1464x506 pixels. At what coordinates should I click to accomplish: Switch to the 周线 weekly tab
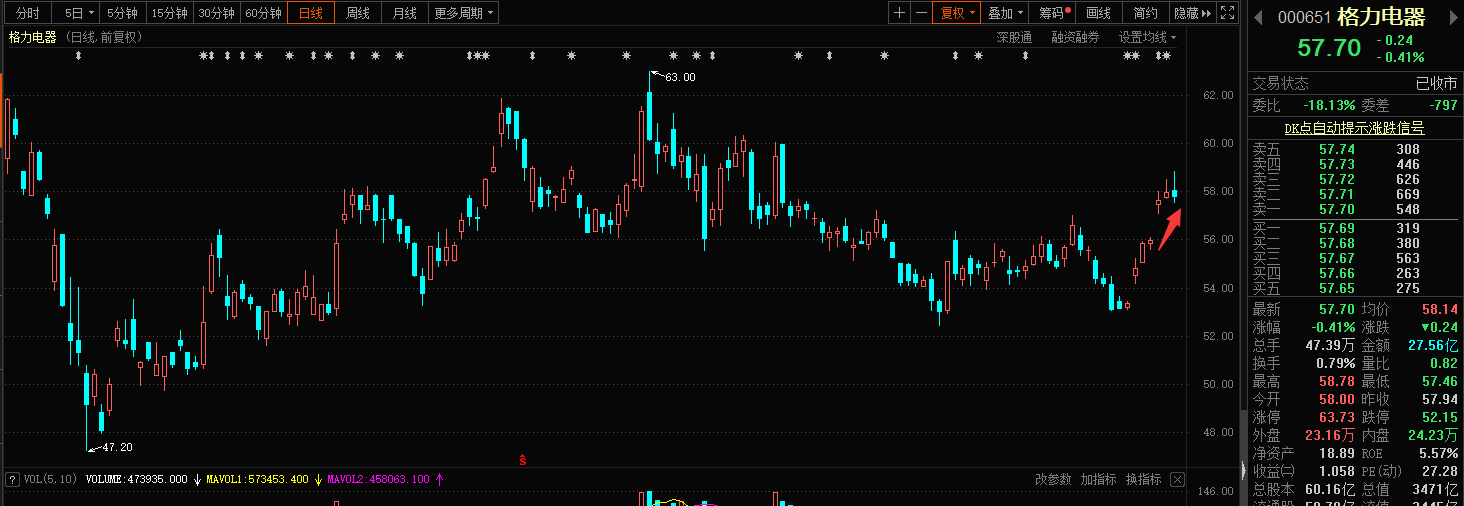point(357,13)
